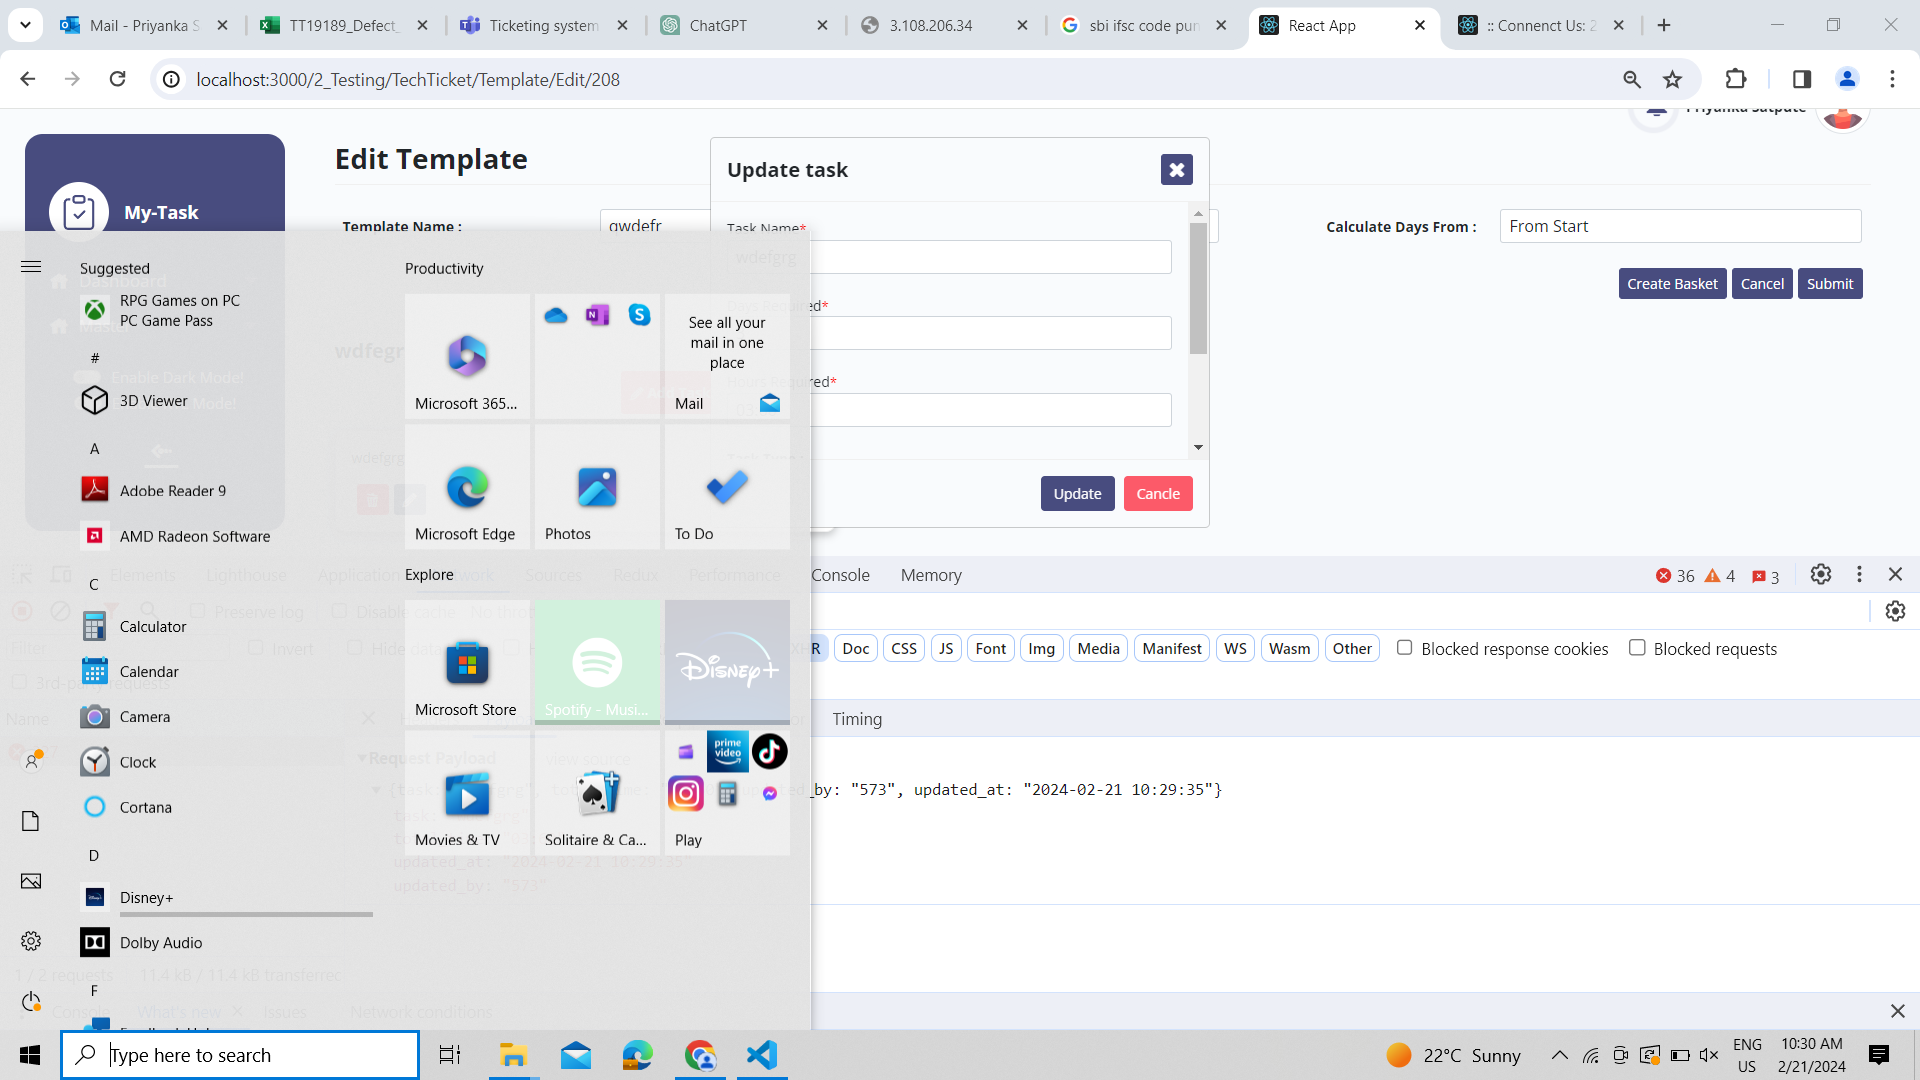Image resolution: width=1920 pixels, height=1080 pixels.
Task: Launch 3D Viewer from app list
Action: point(226,400)
